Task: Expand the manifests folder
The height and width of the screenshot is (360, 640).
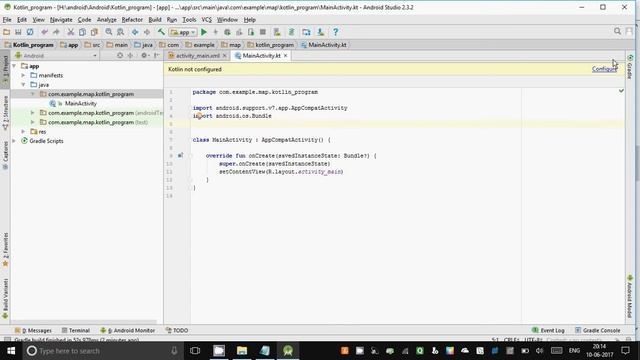Action: point(23,75)
